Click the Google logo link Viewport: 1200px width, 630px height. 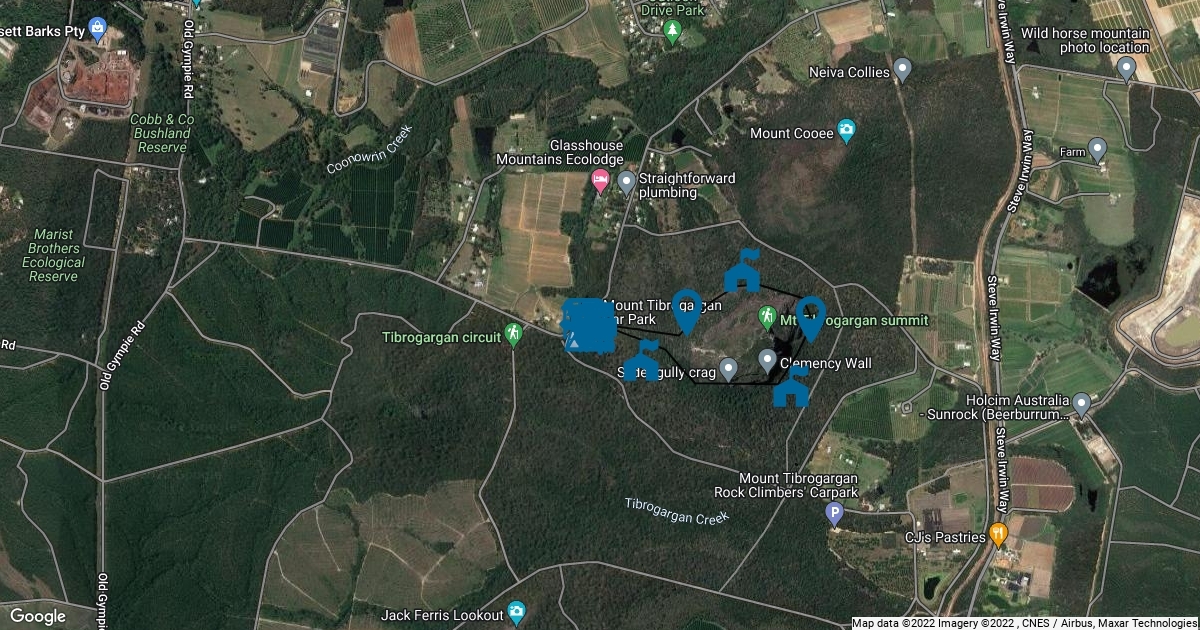[38, 616]
